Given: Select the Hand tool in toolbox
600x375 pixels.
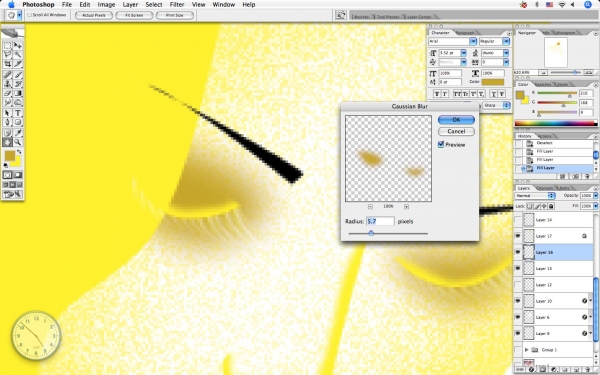Looking at the screenshot, I should (7, 142).
